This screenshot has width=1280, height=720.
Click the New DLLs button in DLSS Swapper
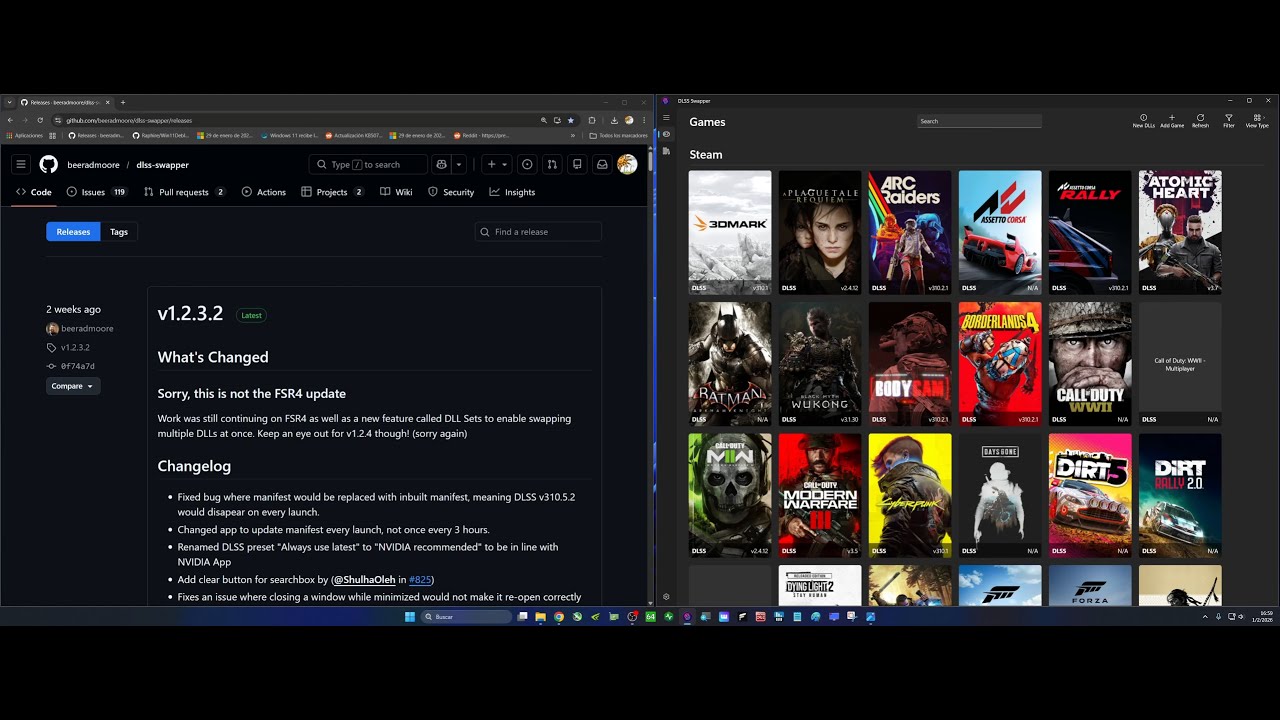(x=1144, y=121)
